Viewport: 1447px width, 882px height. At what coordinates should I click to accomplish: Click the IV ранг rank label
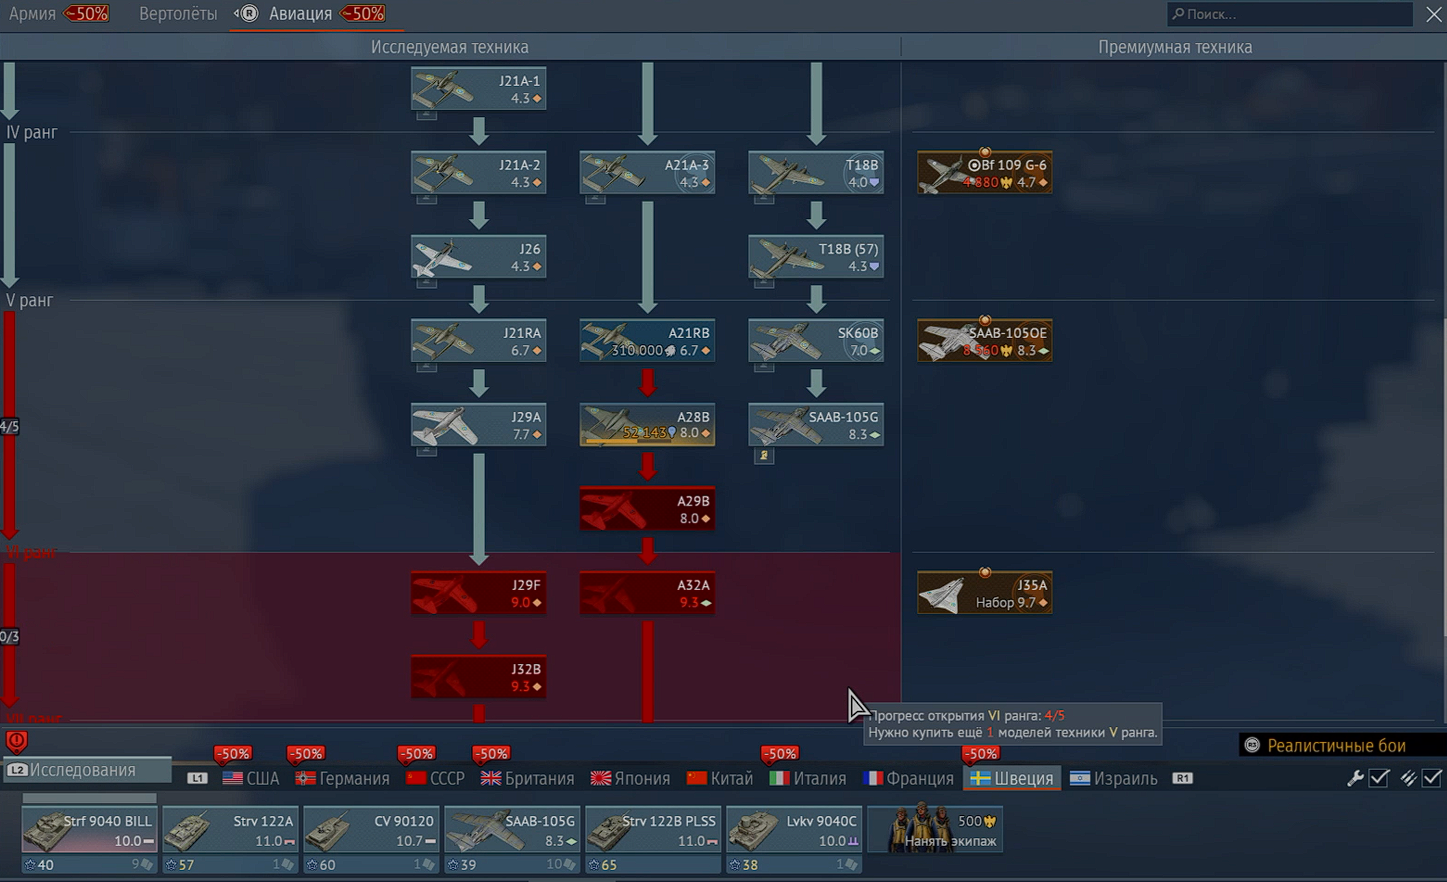[x=31, y=132]
